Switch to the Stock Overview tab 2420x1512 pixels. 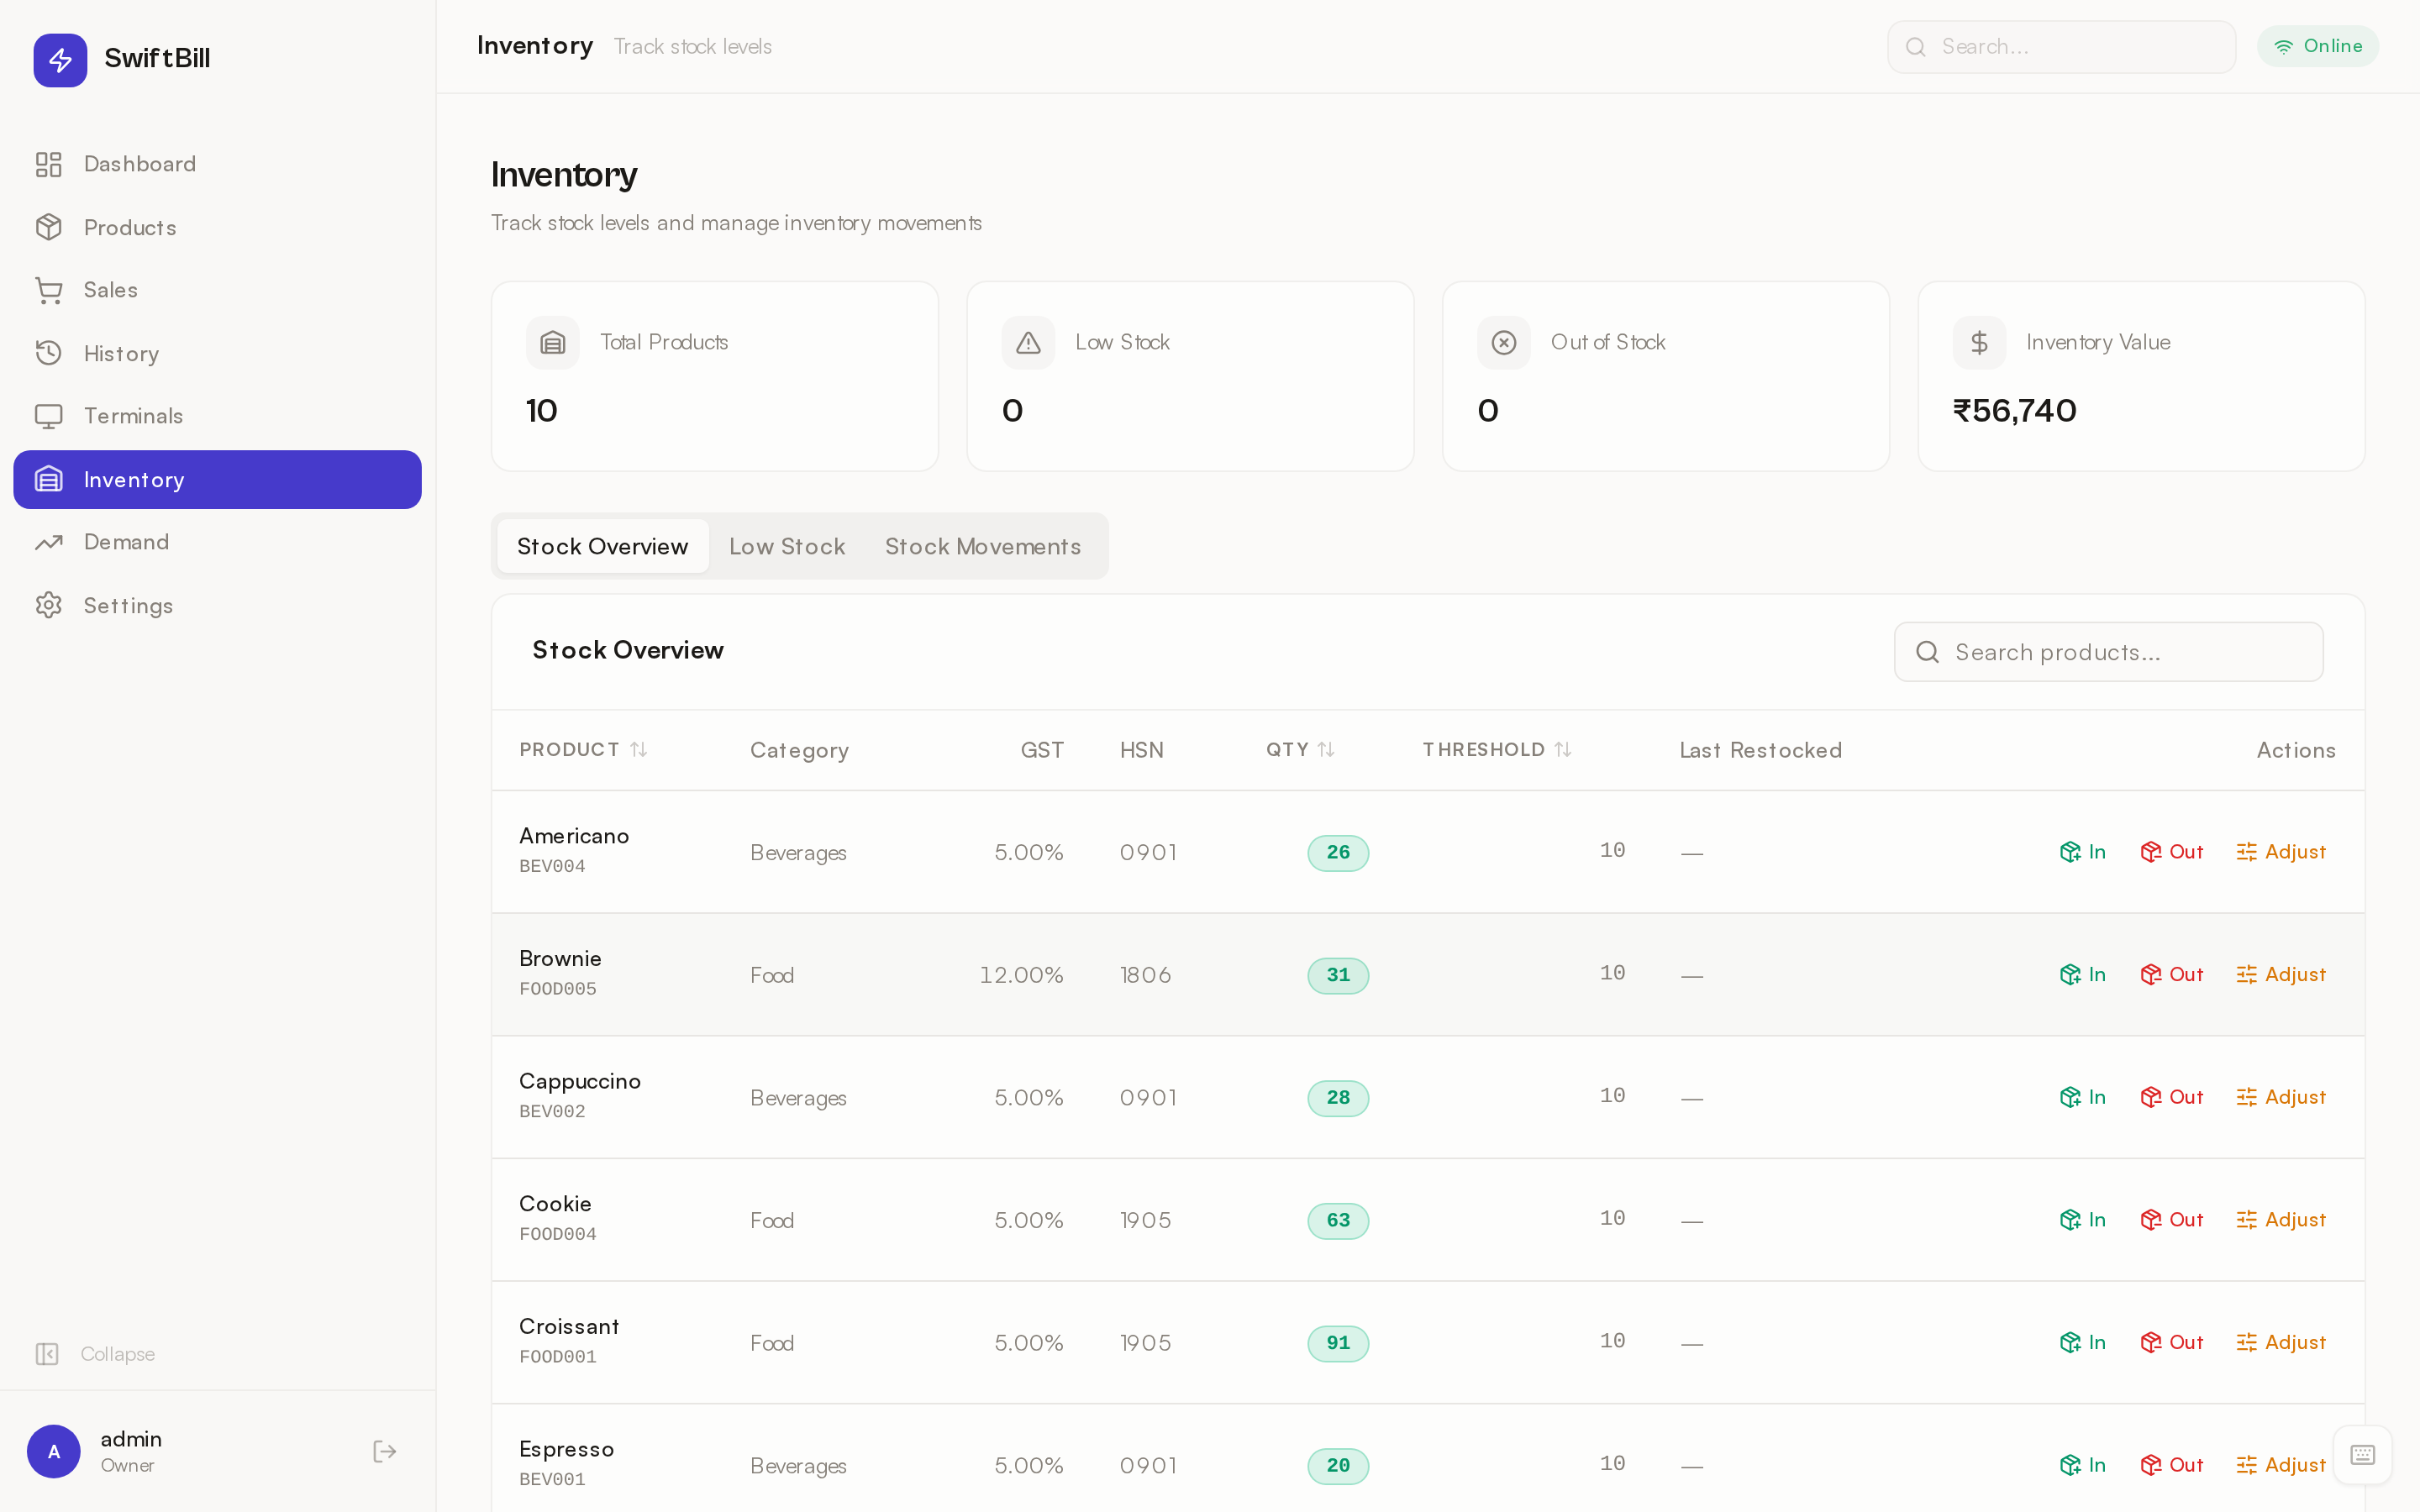coord(603,546)
